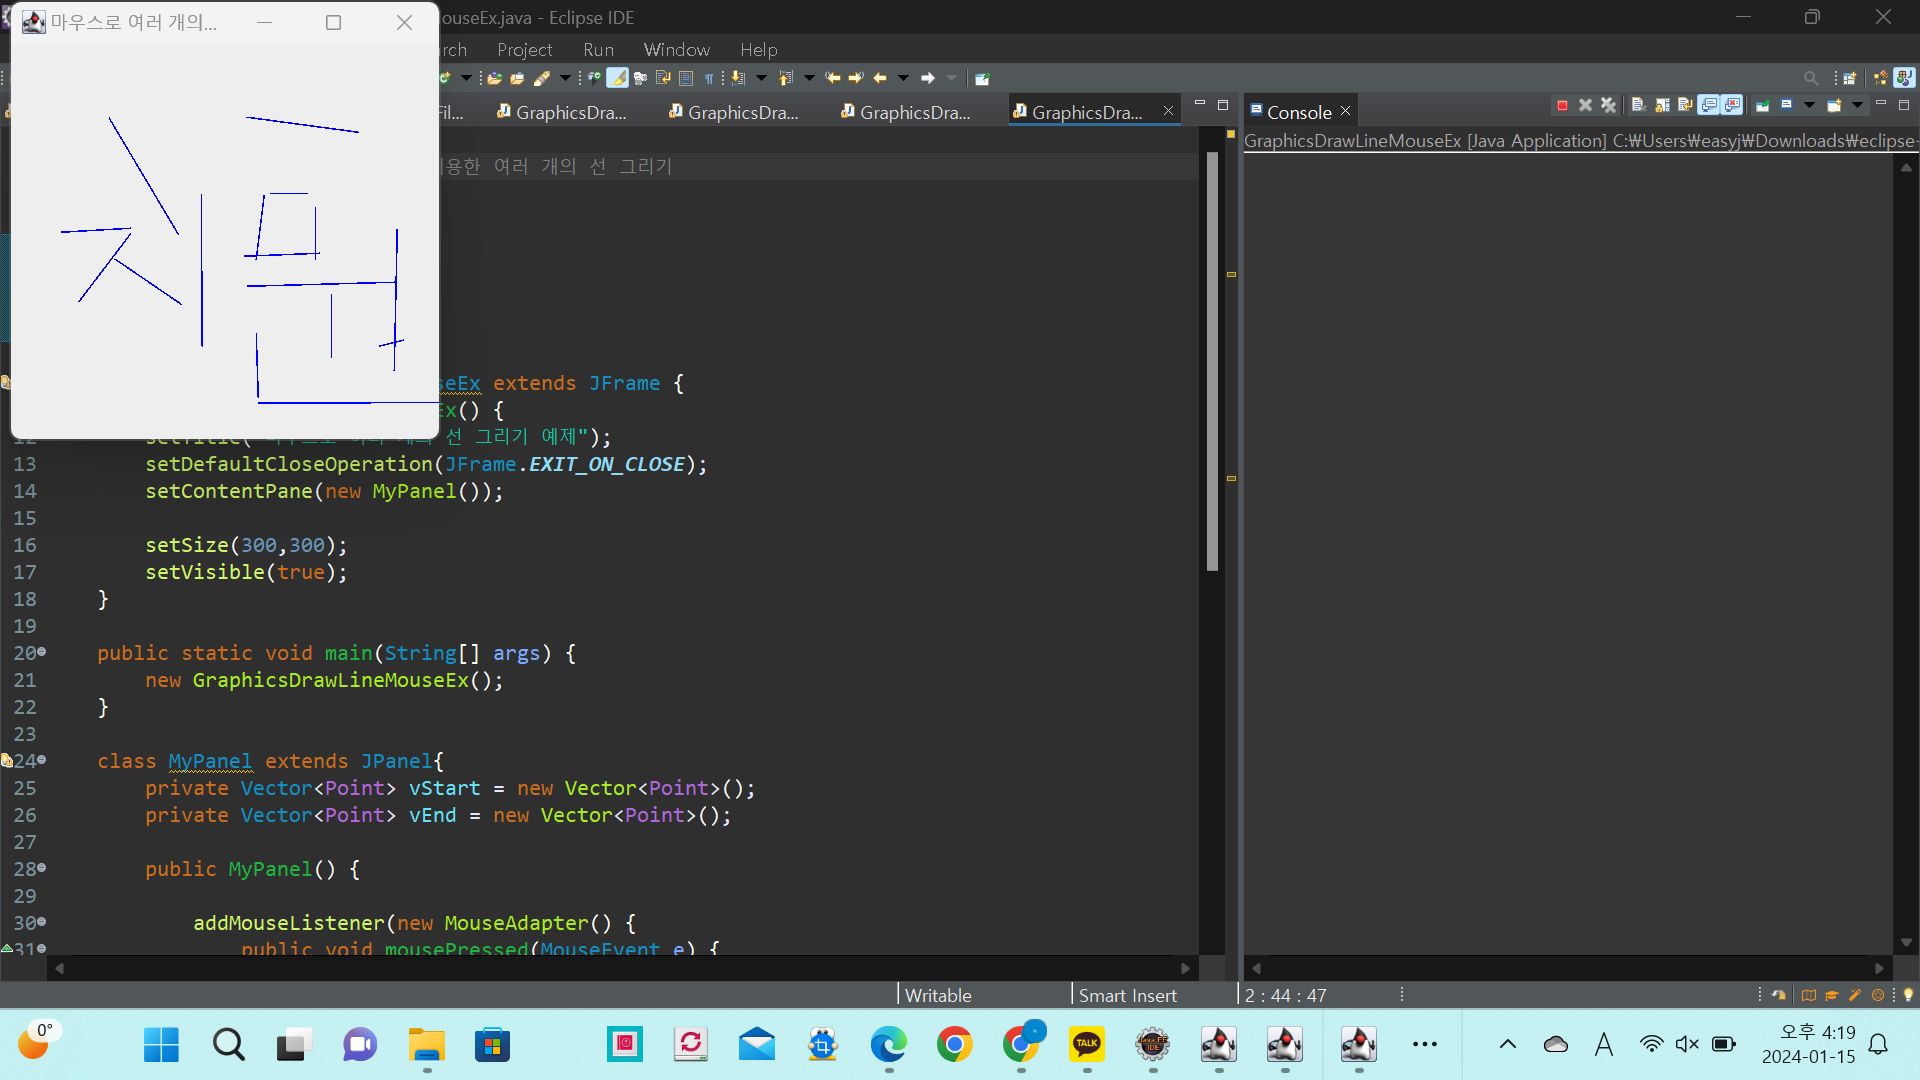Click the Clear Console icon
The height and width of the screenshot is (1080, 1920).
tap(1638, 105)
